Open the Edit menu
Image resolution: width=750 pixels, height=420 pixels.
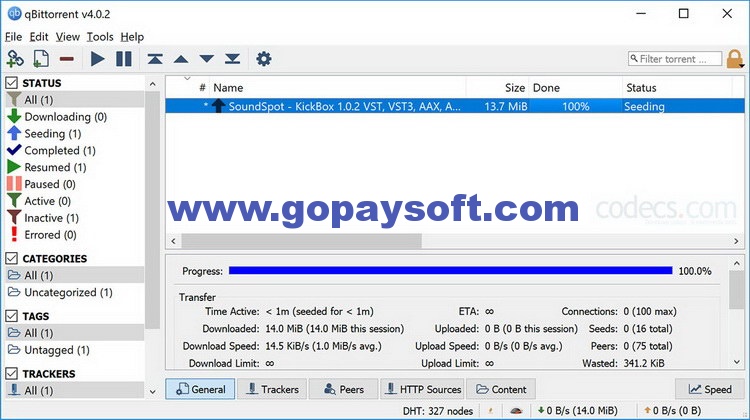(39, 37)
